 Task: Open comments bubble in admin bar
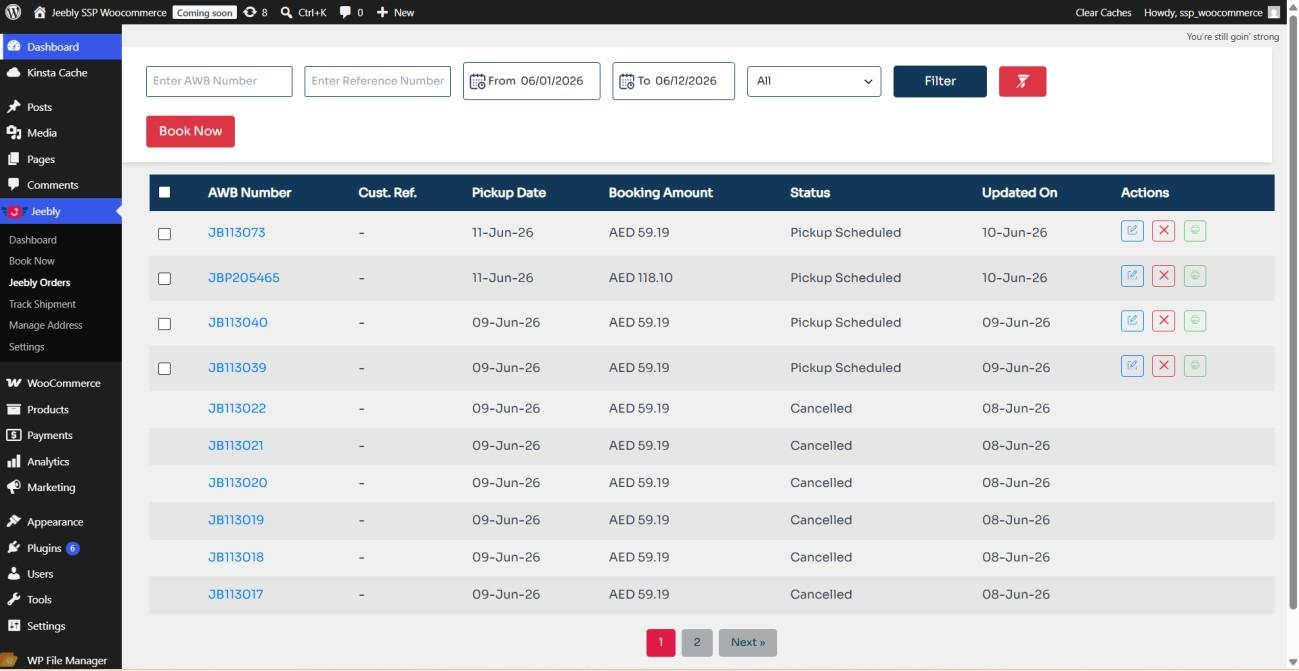click(350, 12)
